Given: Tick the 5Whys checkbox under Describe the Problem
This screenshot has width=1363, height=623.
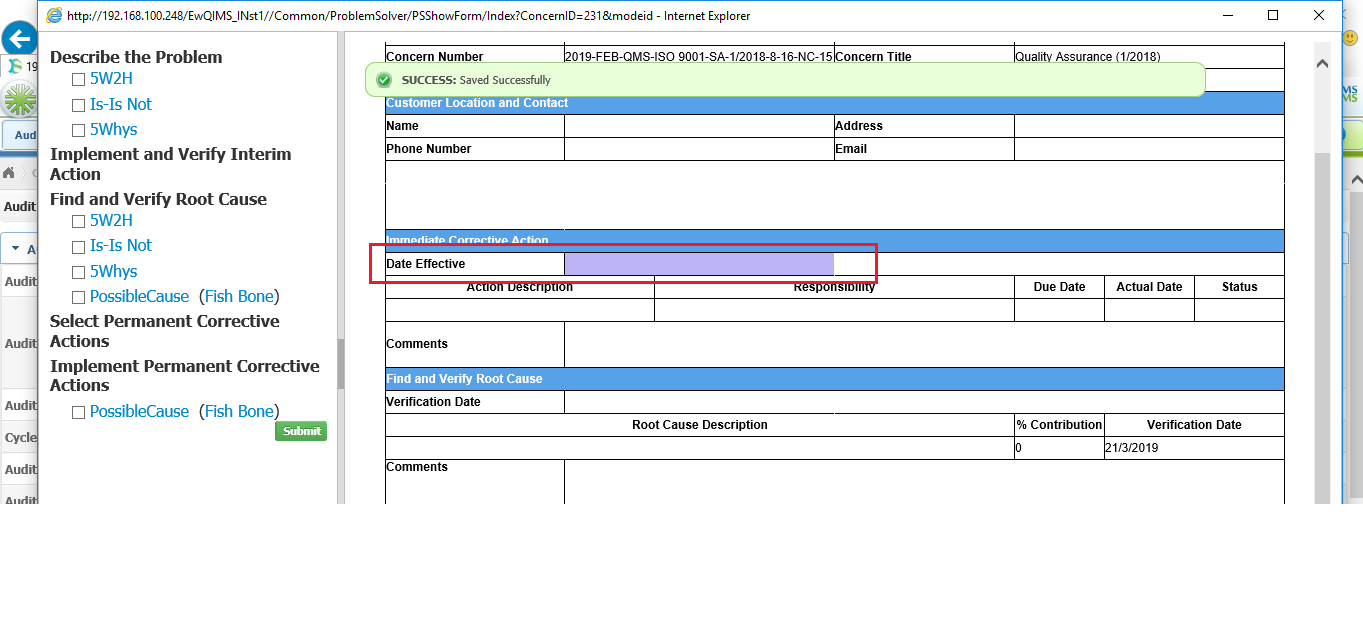Looking at the screenshot, I should coord(79,130).
